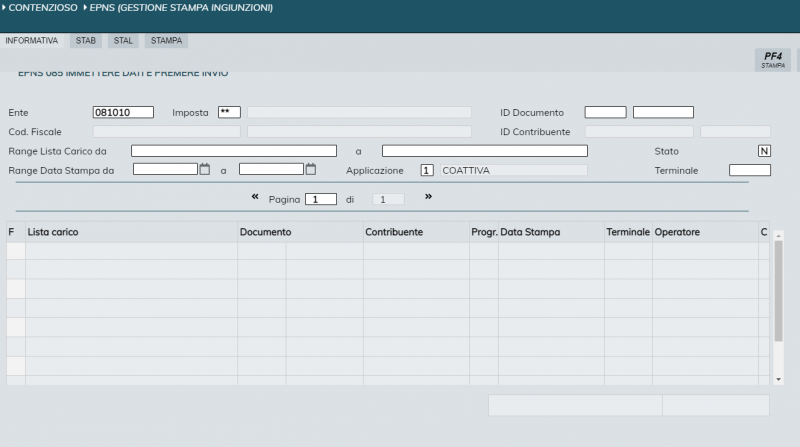The height and width of the screenshot is (447, 800).
Task: Click the Stato field
Action: [x=764, y=151]
